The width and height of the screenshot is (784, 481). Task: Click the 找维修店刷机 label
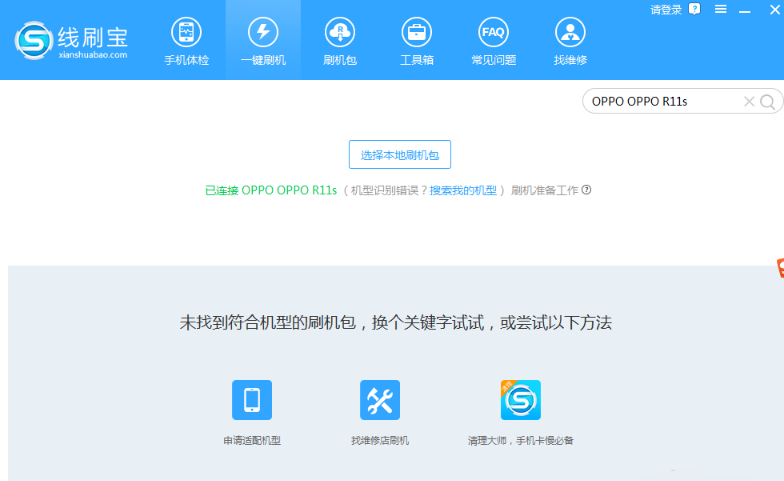(x=380, y=440)
